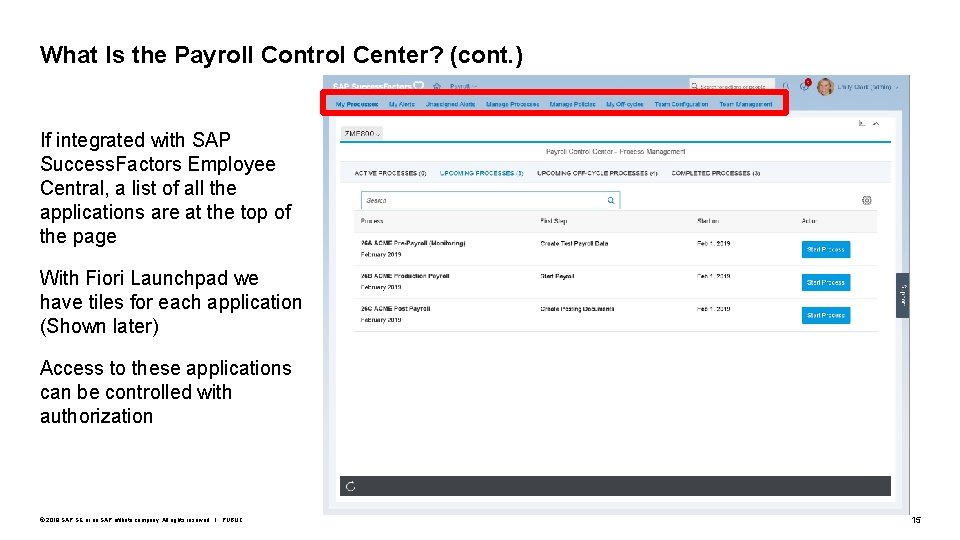Image resolution: width=960 pixels, height=540 pixels.
Task: Select the ACME Pre-Payroll (Monitoring) row title
Action: 413,243
